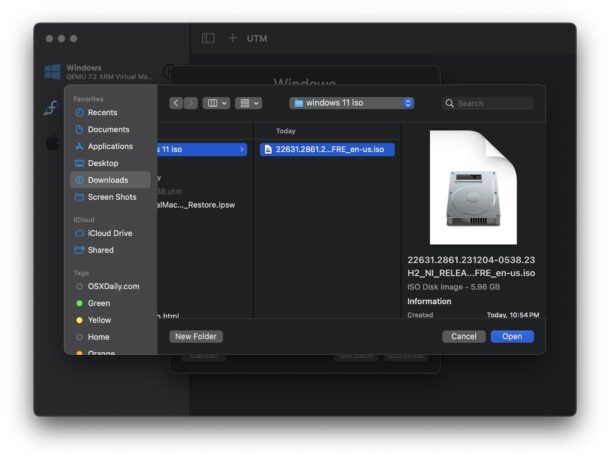Open the column view options dropdown
The image size is (610, 461).
(x=216, y=103)
